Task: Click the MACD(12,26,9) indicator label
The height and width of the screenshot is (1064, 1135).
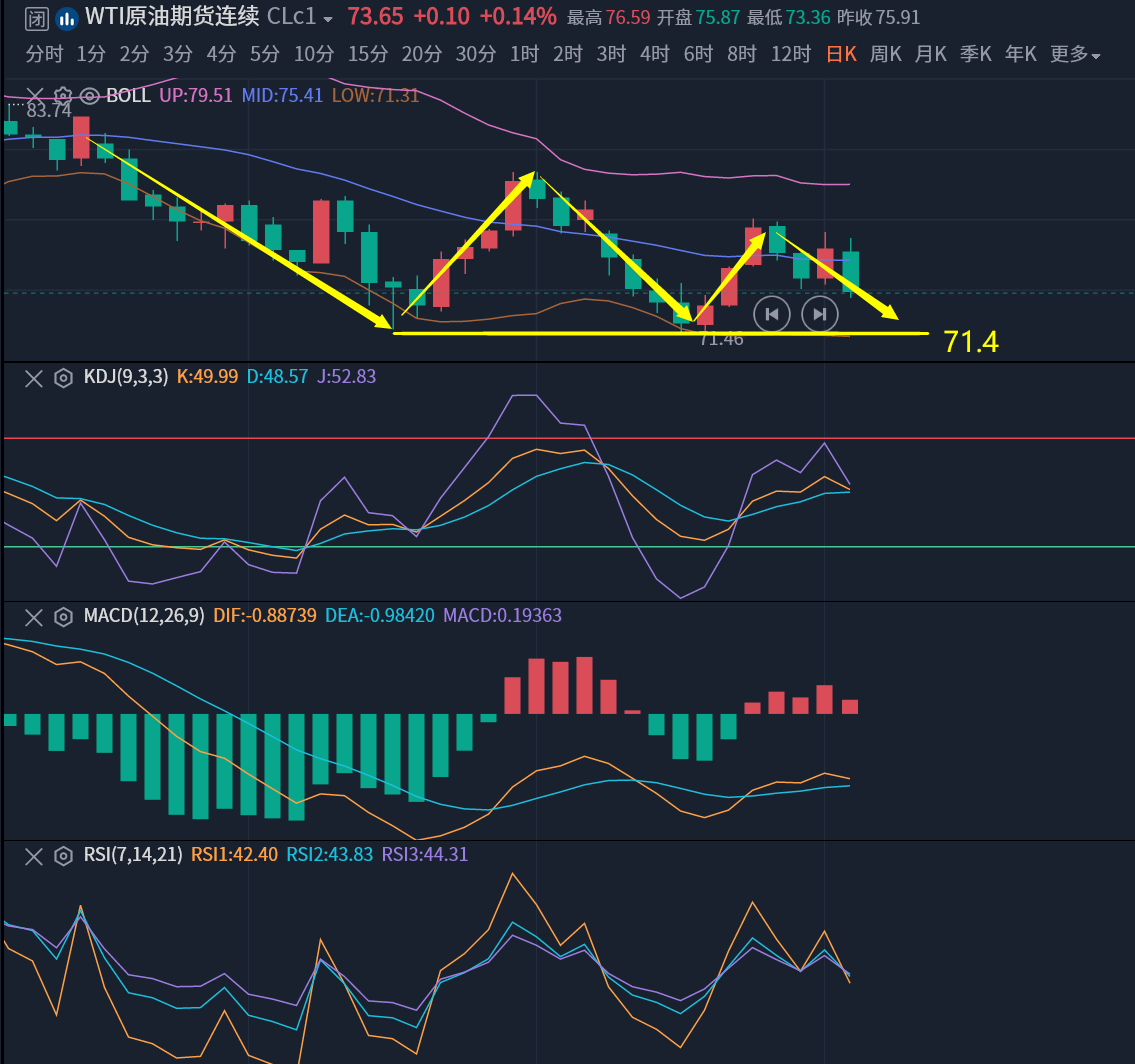Action: (x=144, y=615)
